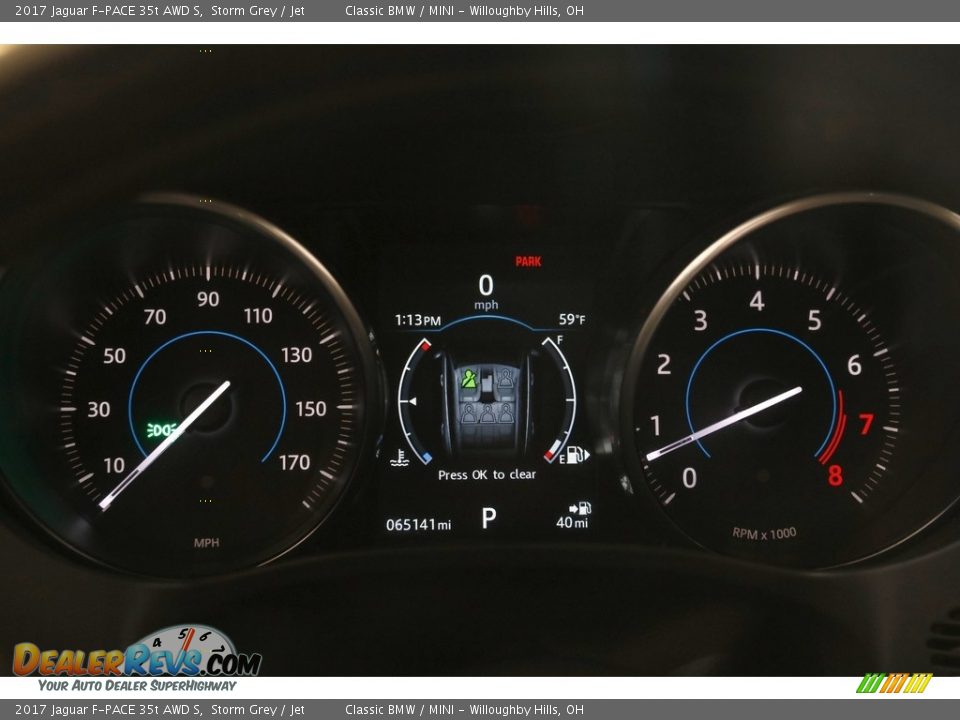
Task: Click the 30 mark on the speedometer
Action: [99, 409]
